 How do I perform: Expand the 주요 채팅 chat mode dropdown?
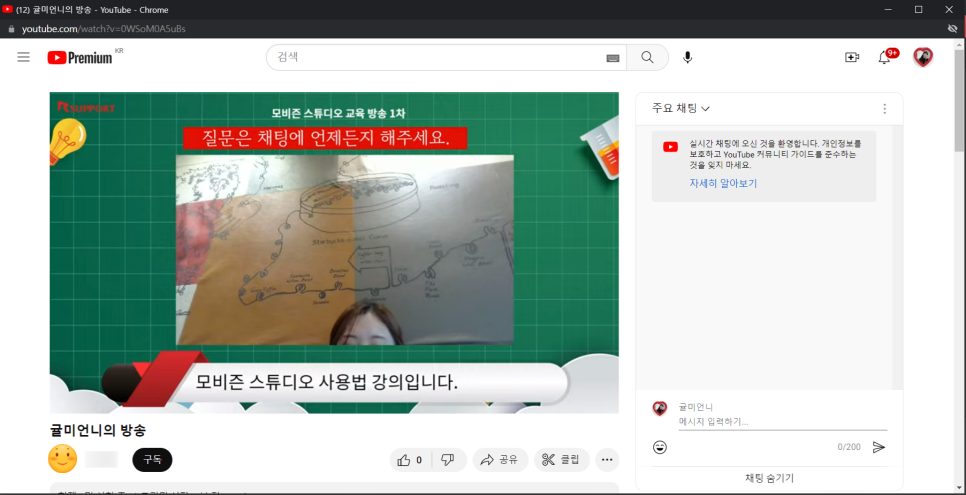[x=681, y=108]
